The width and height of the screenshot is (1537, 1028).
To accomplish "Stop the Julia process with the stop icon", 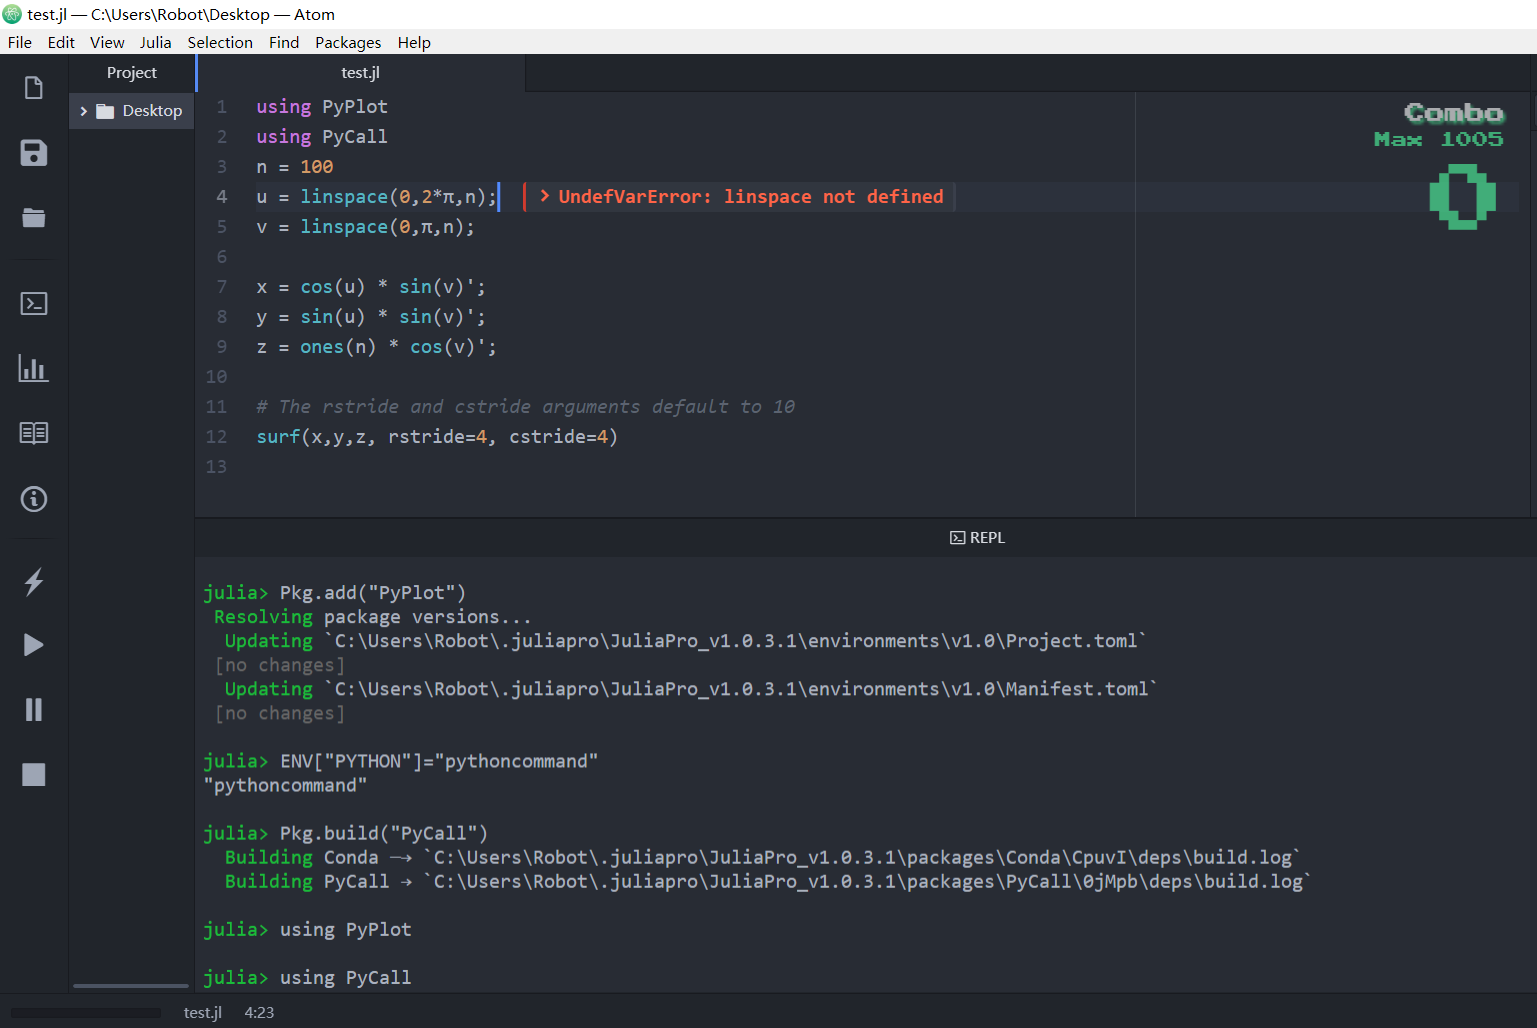I will click(x=33, y=774).
